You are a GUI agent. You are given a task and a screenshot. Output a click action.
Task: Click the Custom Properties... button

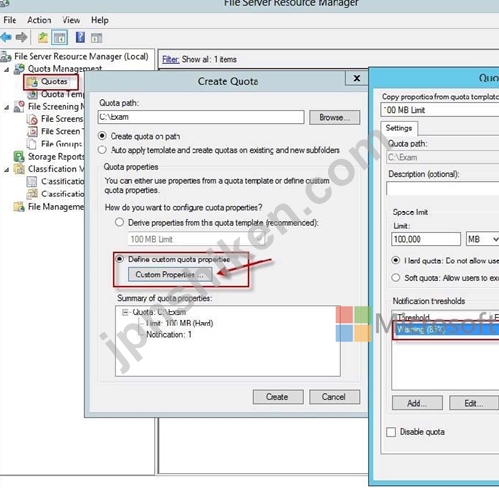tap(170, 275)
